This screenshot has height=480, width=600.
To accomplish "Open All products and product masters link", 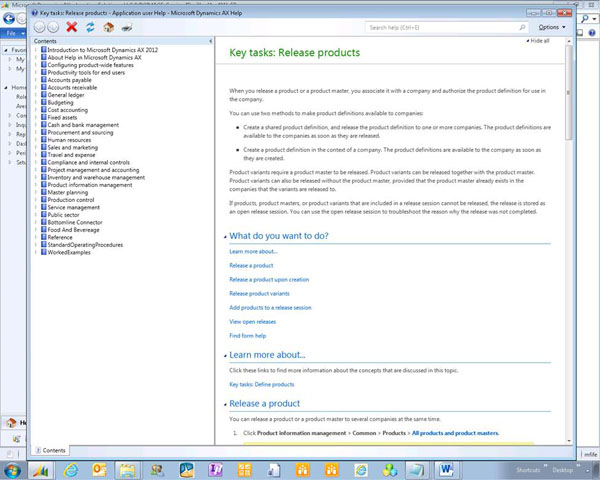I will click(455, 433).
